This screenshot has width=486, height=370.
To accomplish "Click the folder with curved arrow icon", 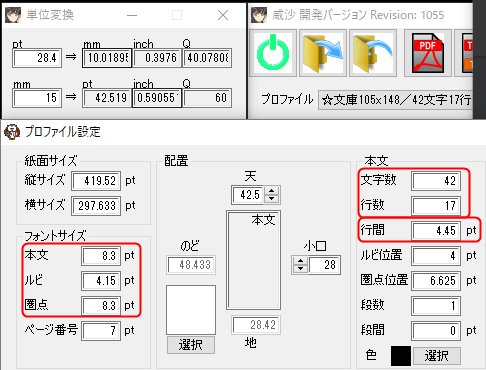I will click(373, 53).
